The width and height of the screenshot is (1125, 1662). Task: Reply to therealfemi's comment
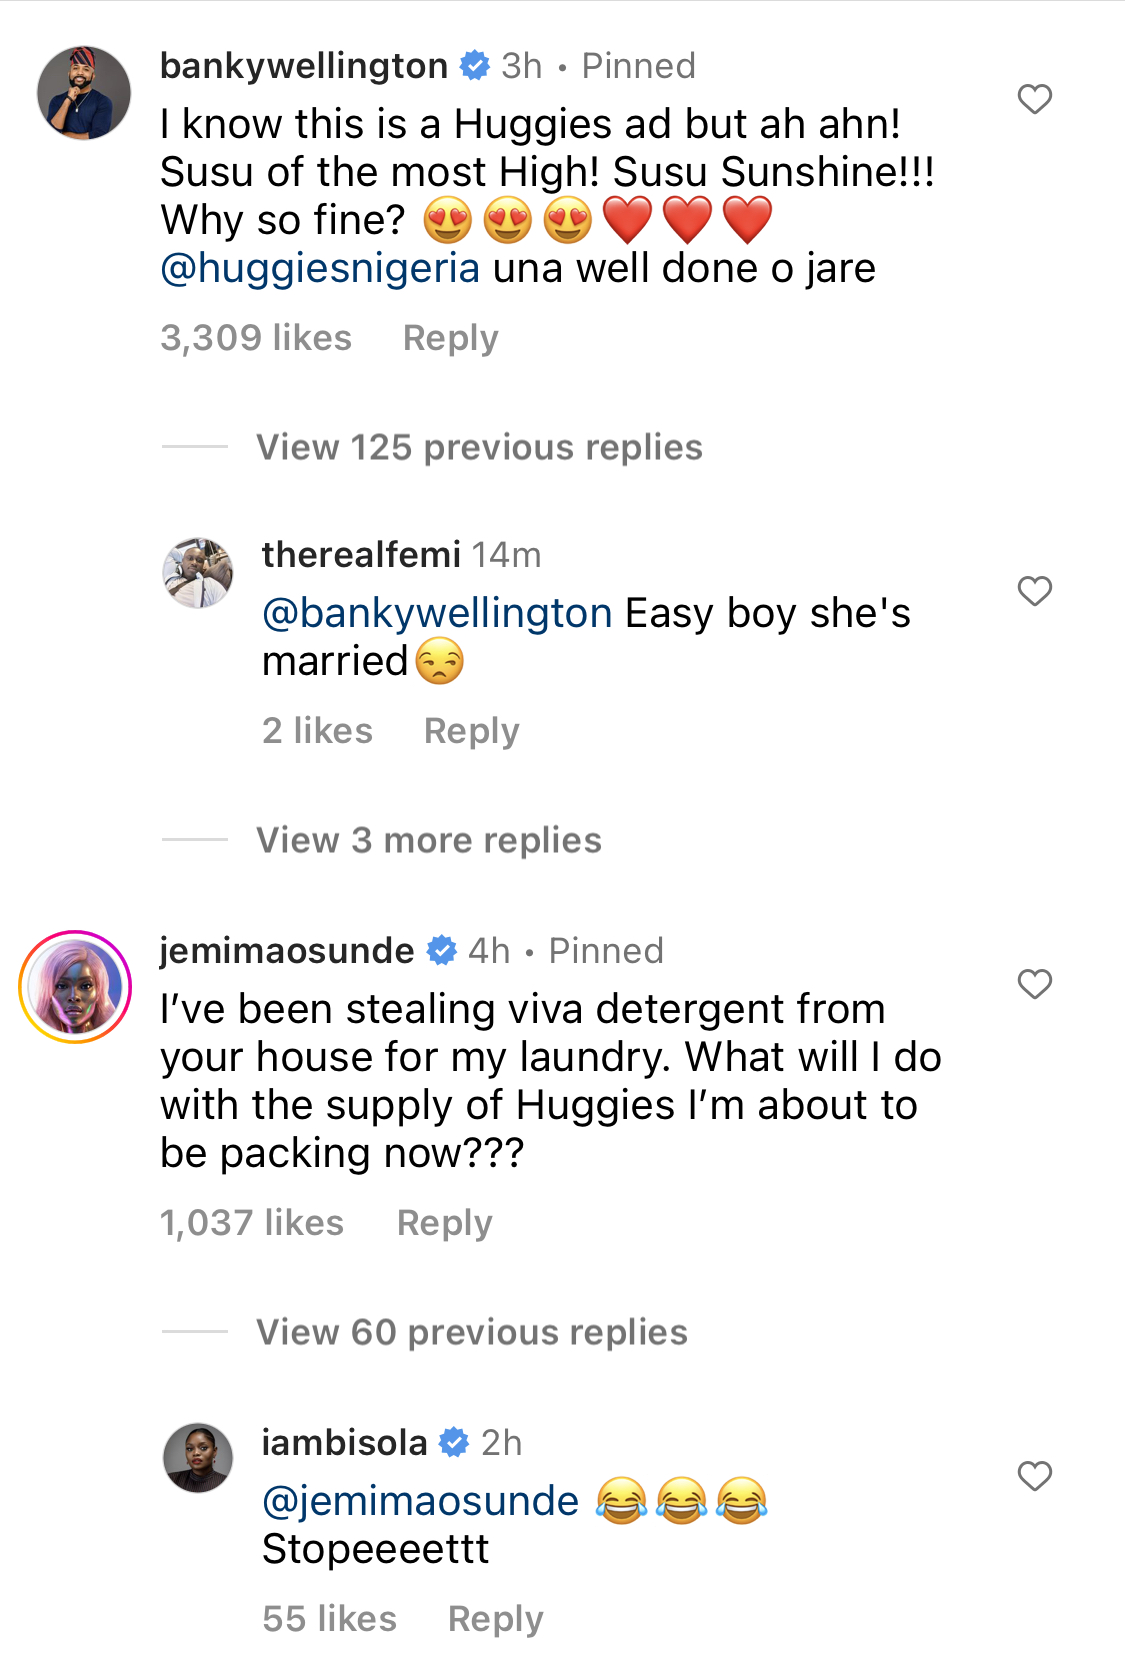tap(472, 731)
